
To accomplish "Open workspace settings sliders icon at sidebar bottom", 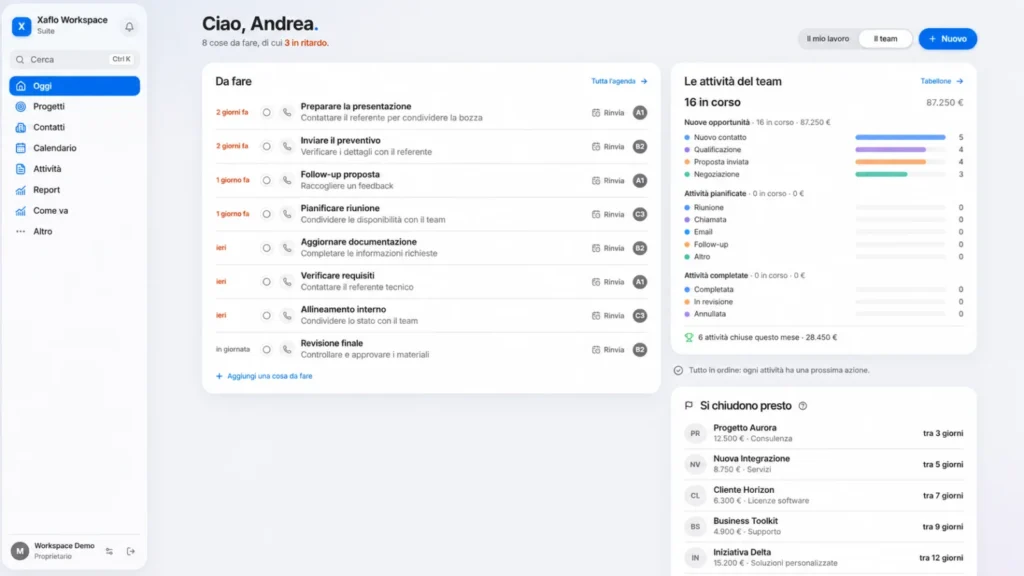I will (x=109, y=551).
